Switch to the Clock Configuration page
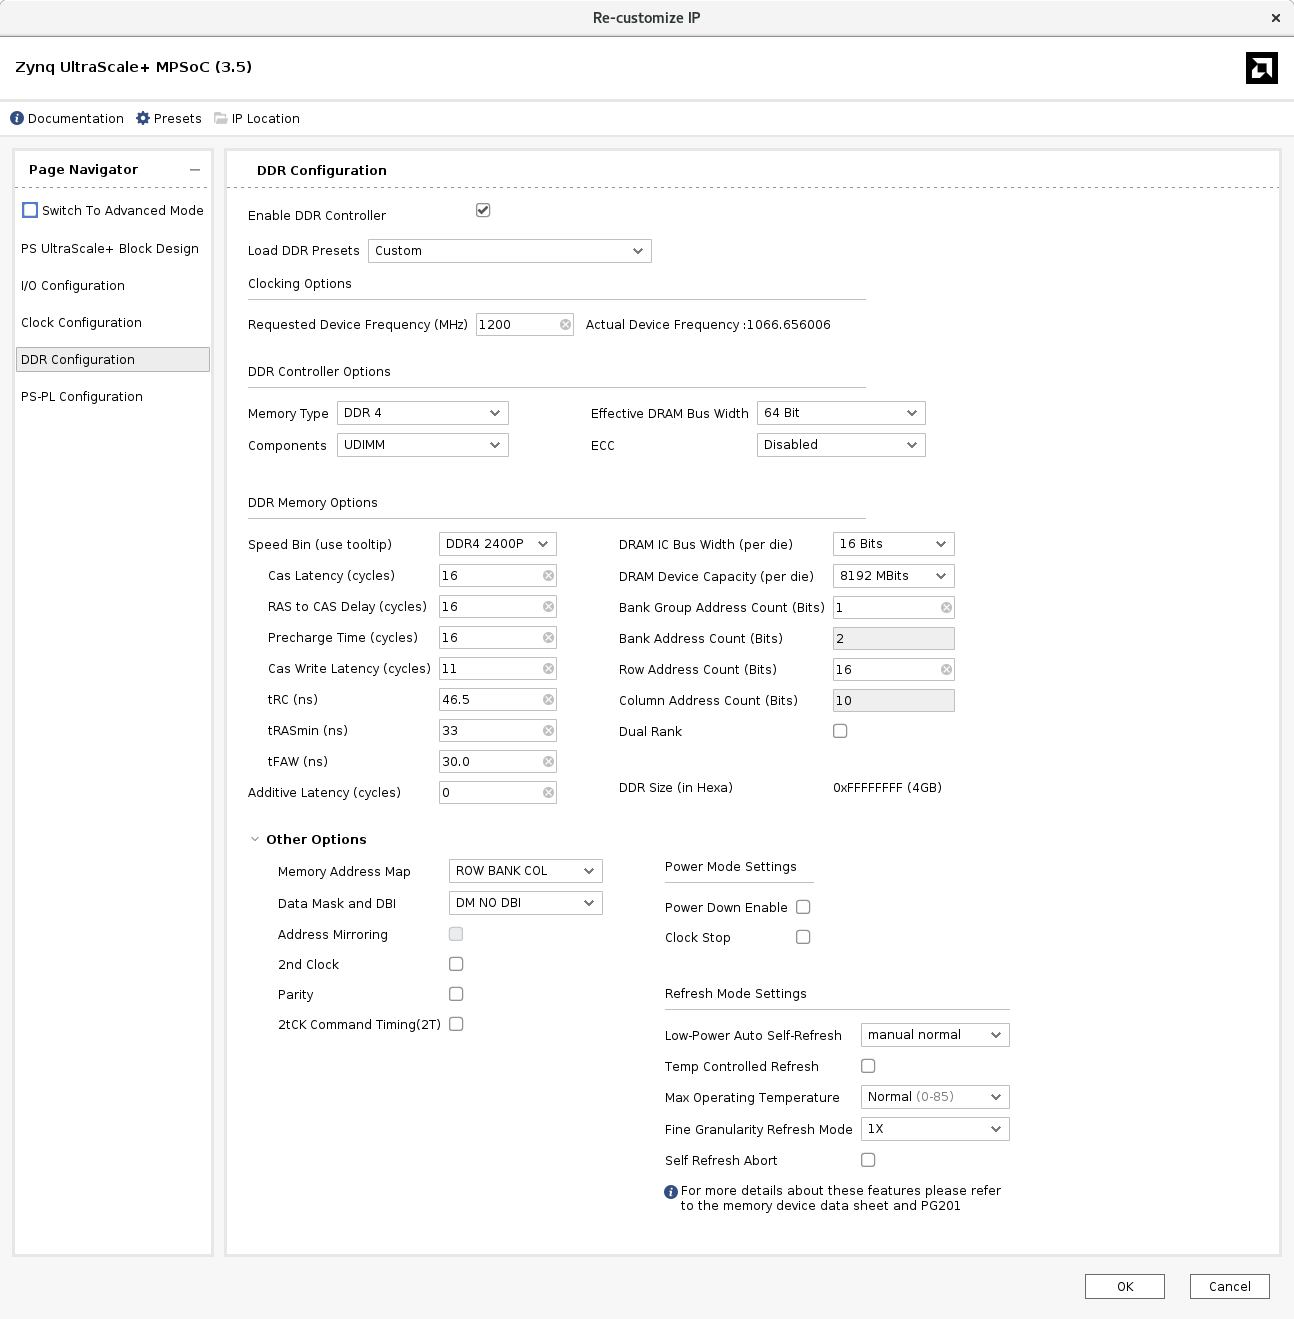The height and width of the screenshot is (1319, 1294). tap(81, 322)
